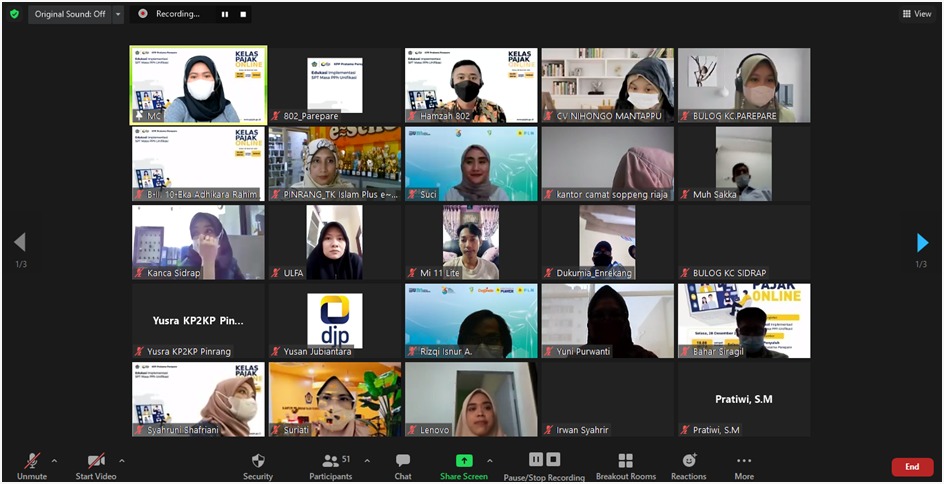The image size is (944, 484).
Task: Open the Security shield options
Action: coord(258,465)
